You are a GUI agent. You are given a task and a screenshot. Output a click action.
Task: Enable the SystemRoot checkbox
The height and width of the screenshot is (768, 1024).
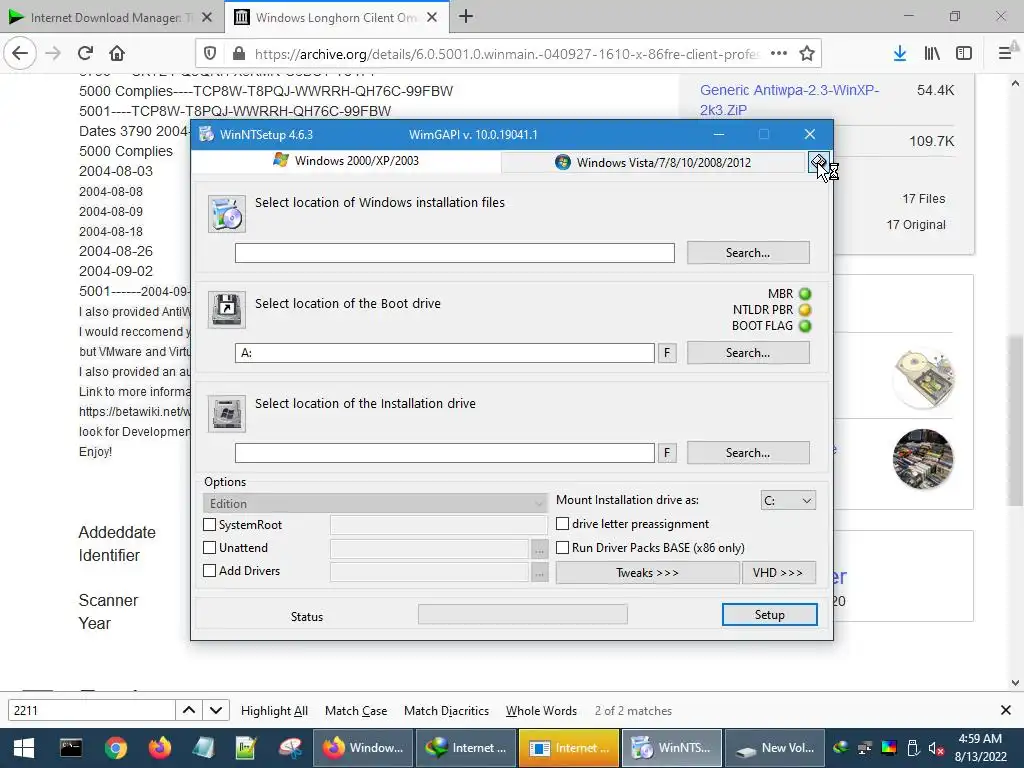click(x=210, y=524)
